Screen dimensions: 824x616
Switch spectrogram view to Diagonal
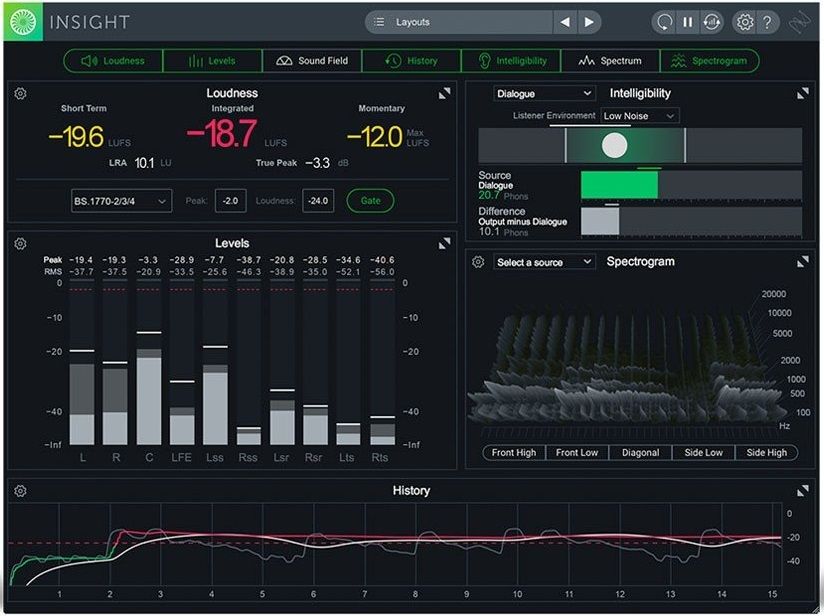pyautogui.click(x=640, y=452)
